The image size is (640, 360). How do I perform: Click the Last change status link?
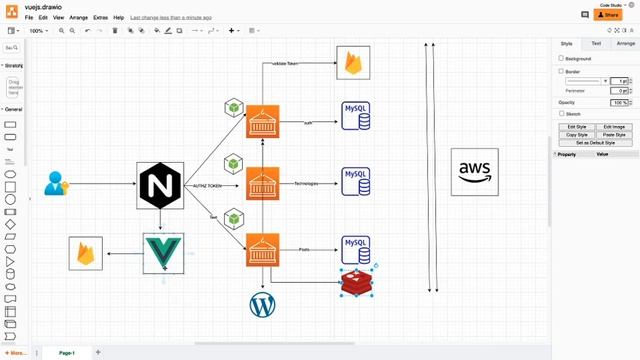point(171,18)
